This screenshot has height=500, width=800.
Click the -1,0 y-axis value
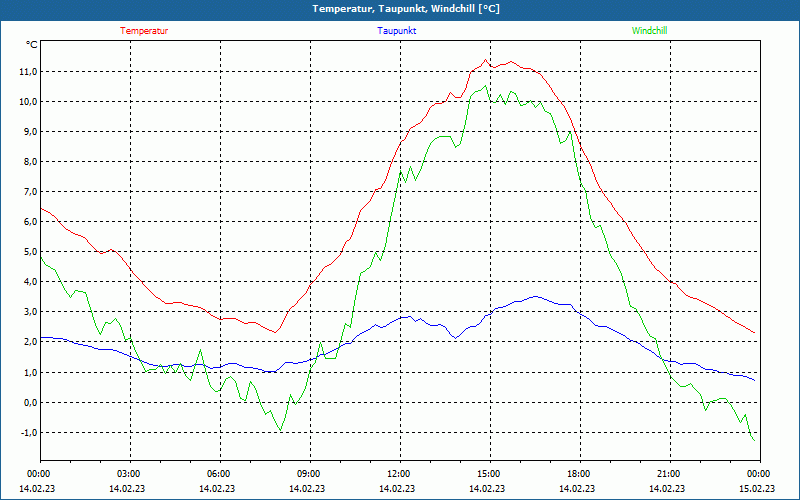(29, 433)
